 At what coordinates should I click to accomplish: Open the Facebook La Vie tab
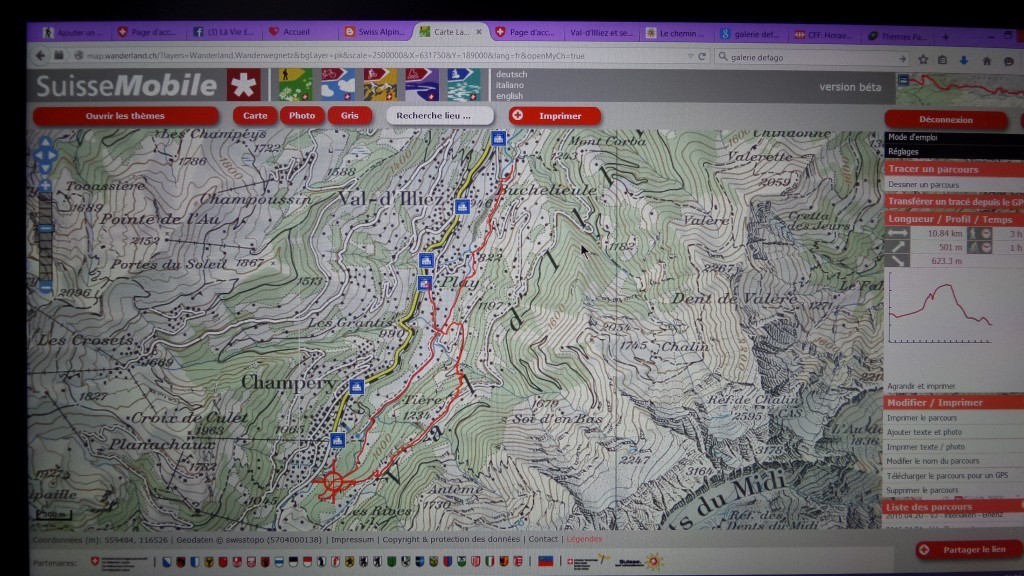[223, 31]
